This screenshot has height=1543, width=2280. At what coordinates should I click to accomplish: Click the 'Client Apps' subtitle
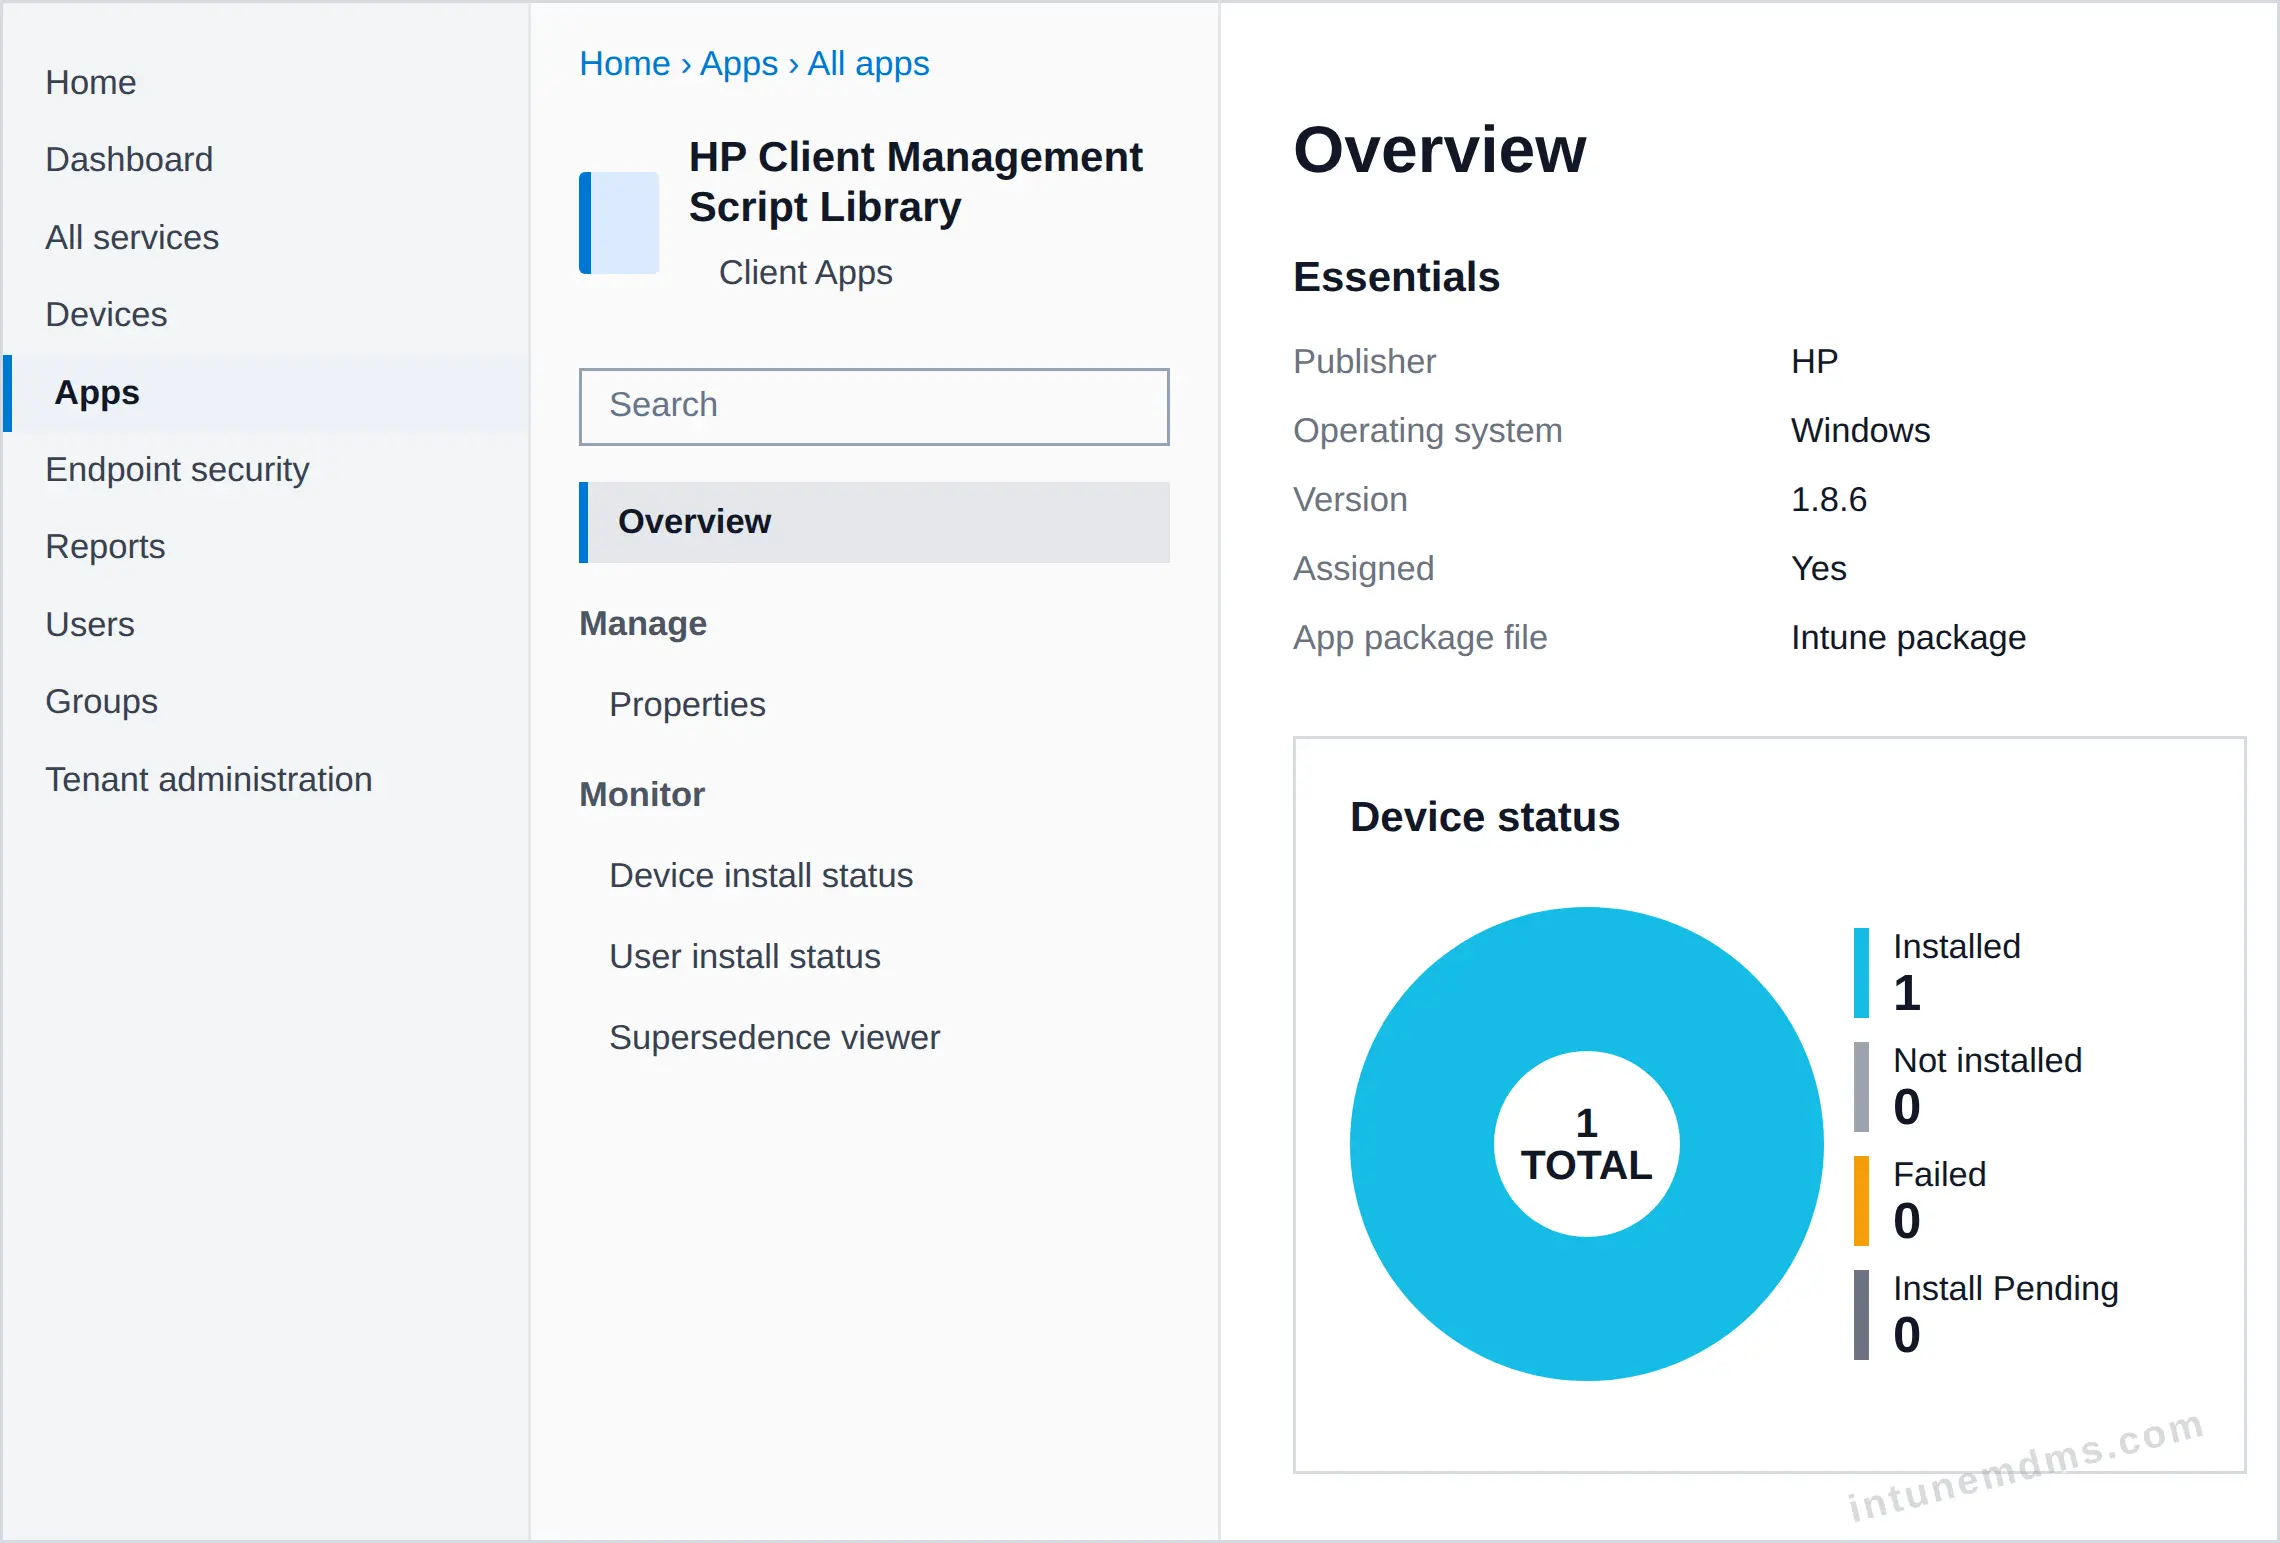[x=806, y=272]
